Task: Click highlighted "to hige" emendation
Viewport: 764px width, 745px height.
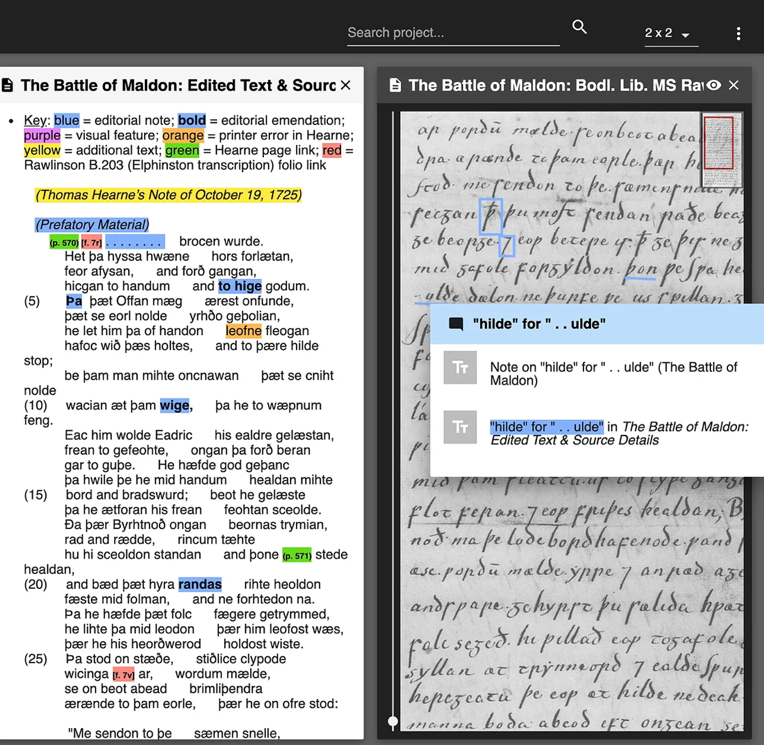Action: tap(240, 286)
